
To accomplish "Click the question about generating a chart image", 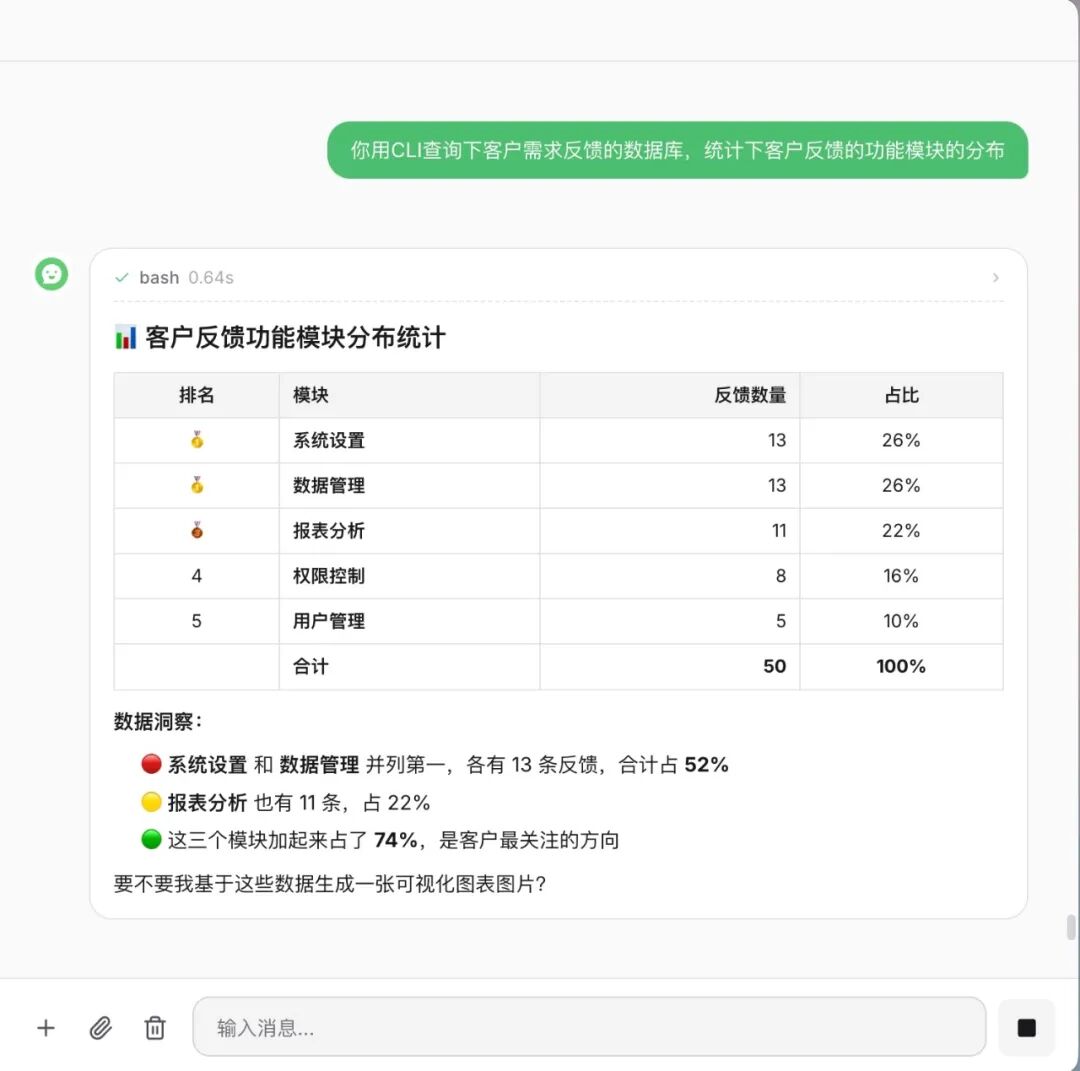I will tap(330, 884).
